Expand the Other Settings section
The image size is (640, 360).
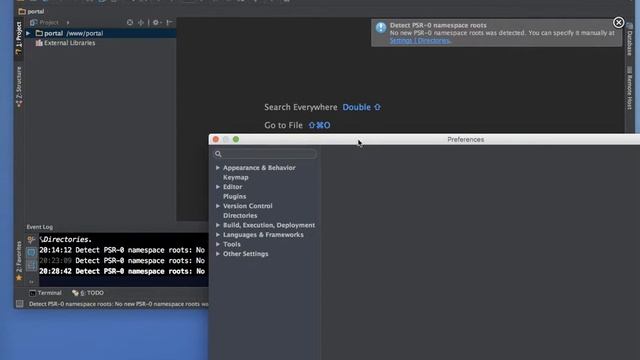click(218, 254)
